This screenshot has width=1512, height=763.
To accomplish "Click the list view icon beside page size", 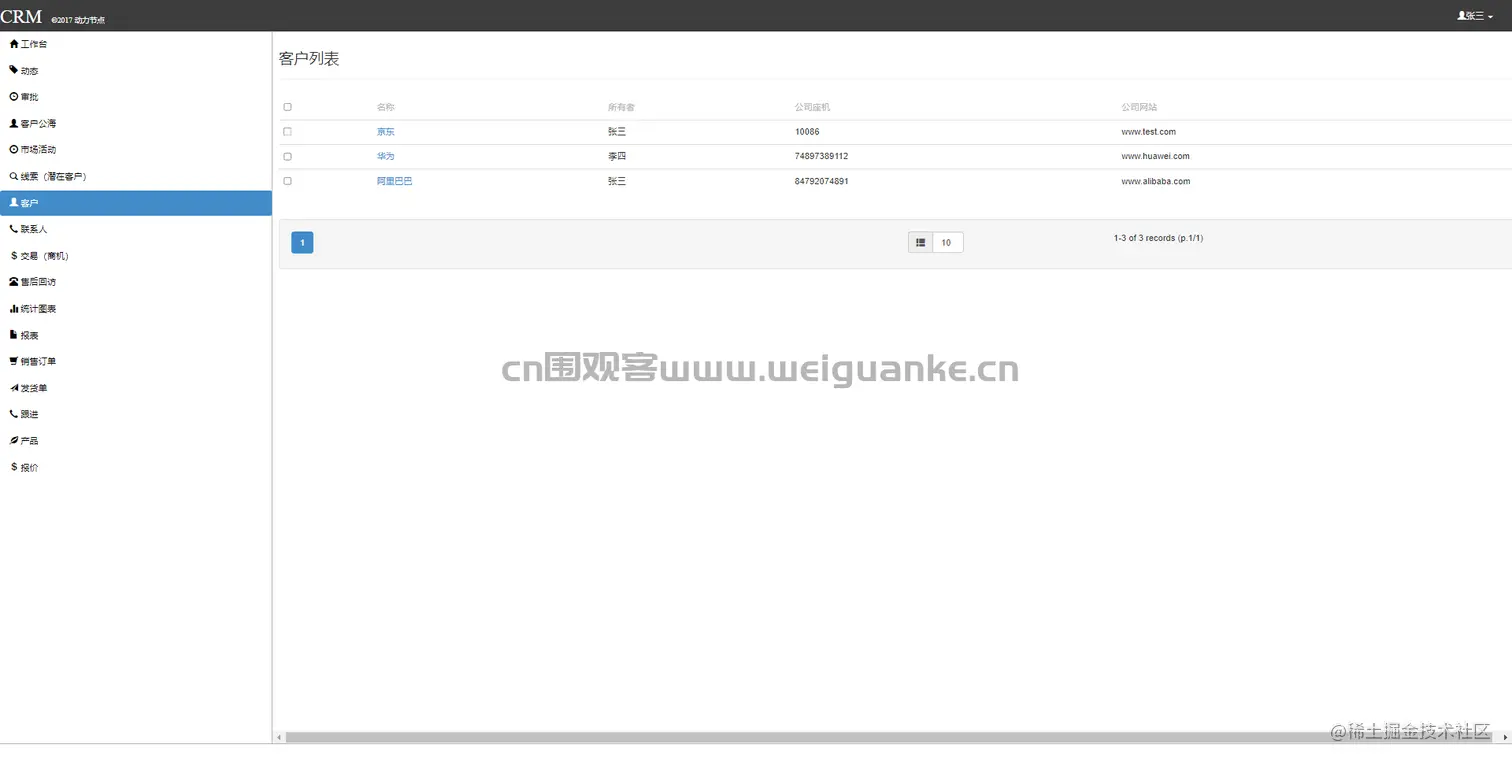I will point(920,242).
